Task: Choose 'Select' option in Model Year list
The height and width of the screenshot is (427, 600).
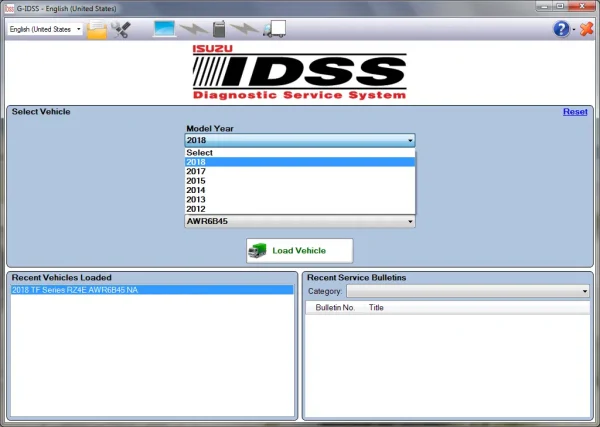Action: pyautogui.click(x=300, y=153)
